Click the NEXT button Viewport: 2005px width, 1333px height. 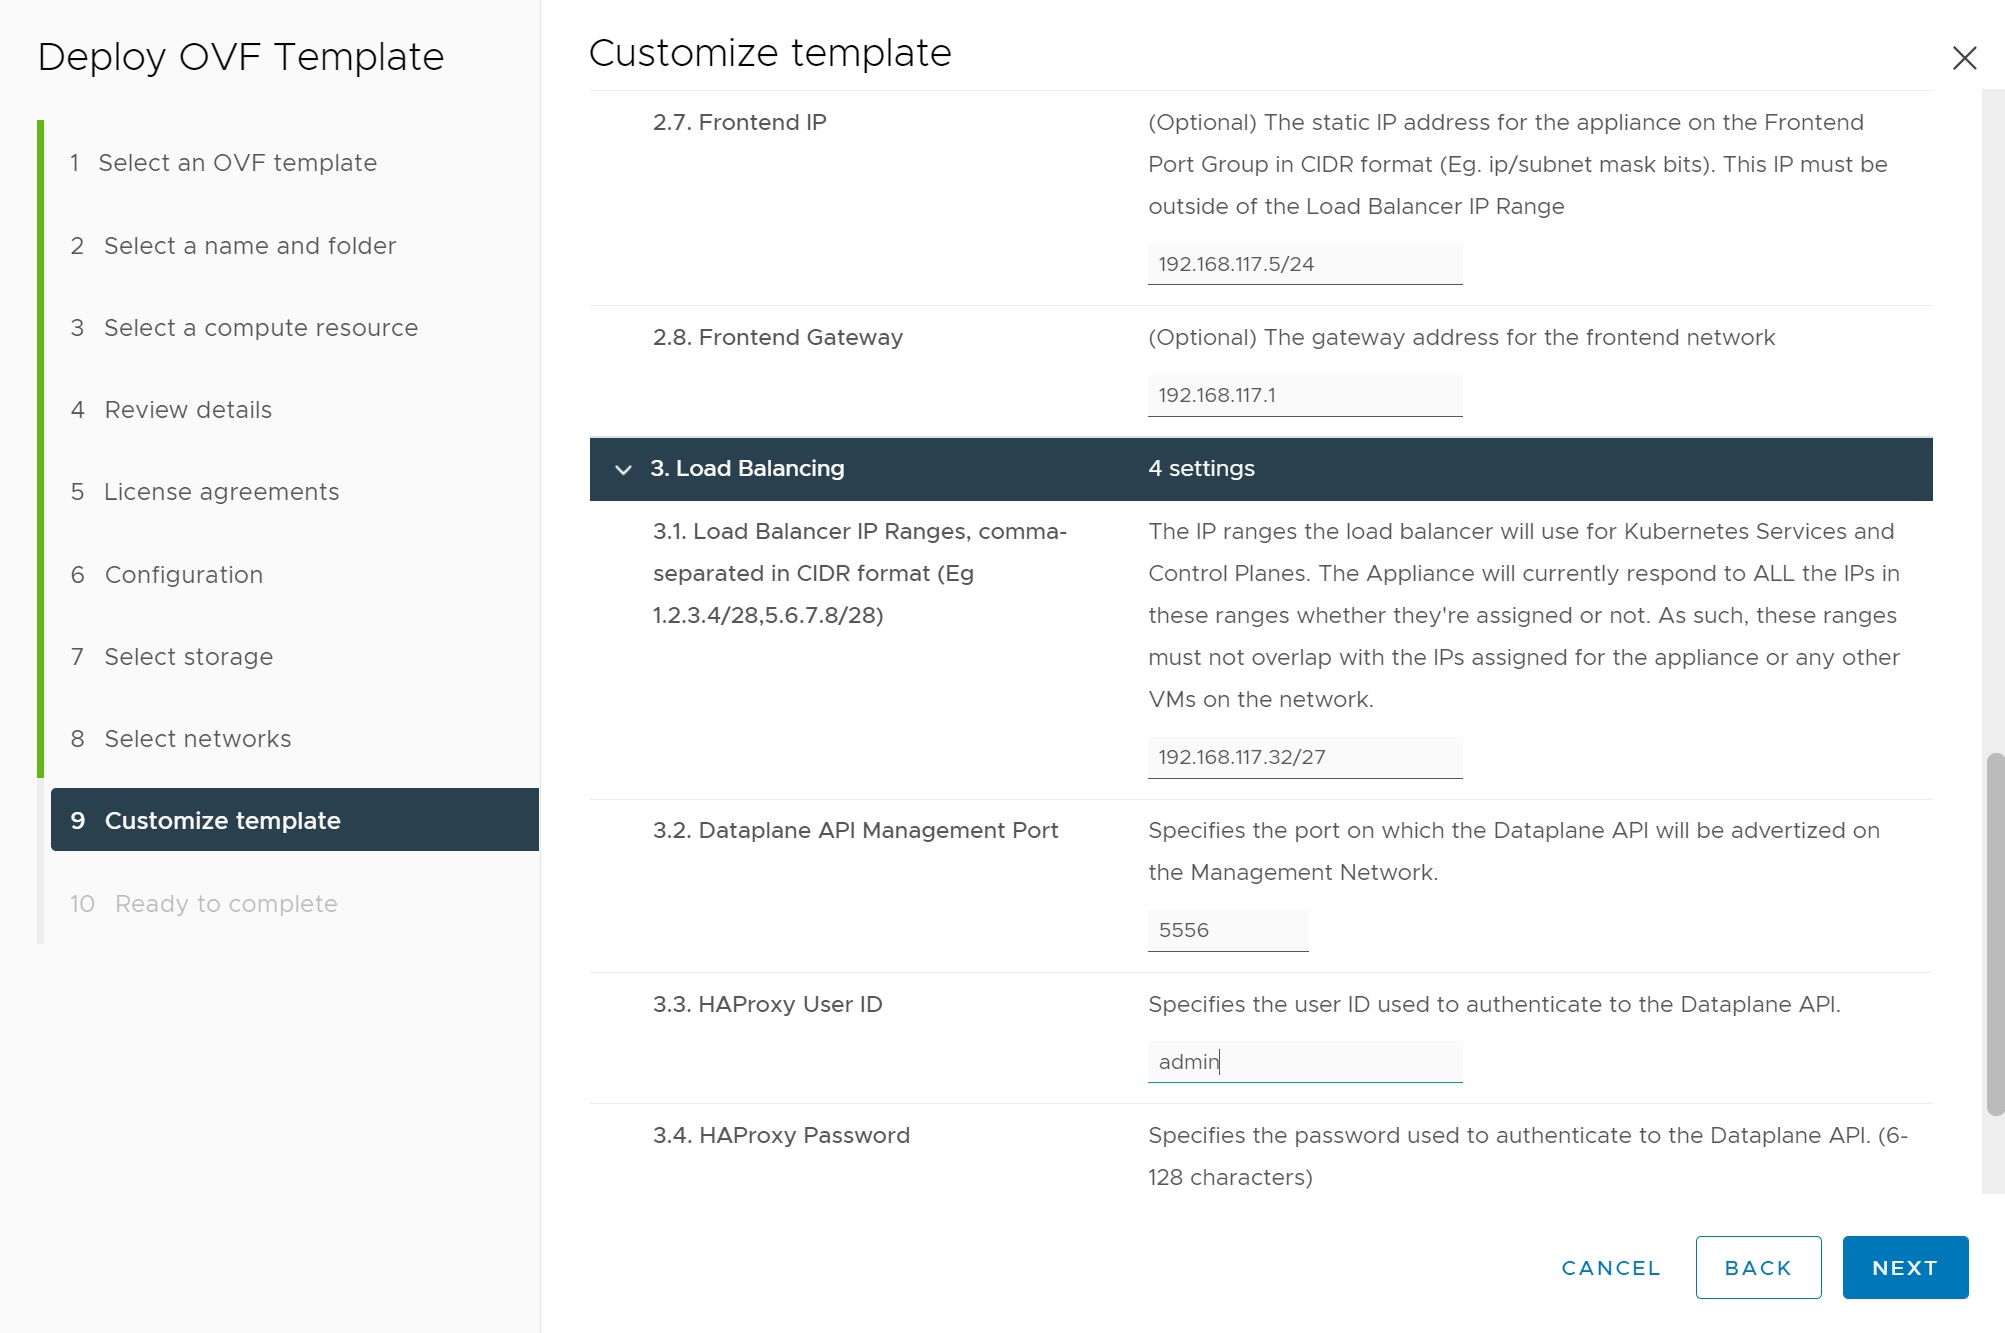pos(1904,1268)
